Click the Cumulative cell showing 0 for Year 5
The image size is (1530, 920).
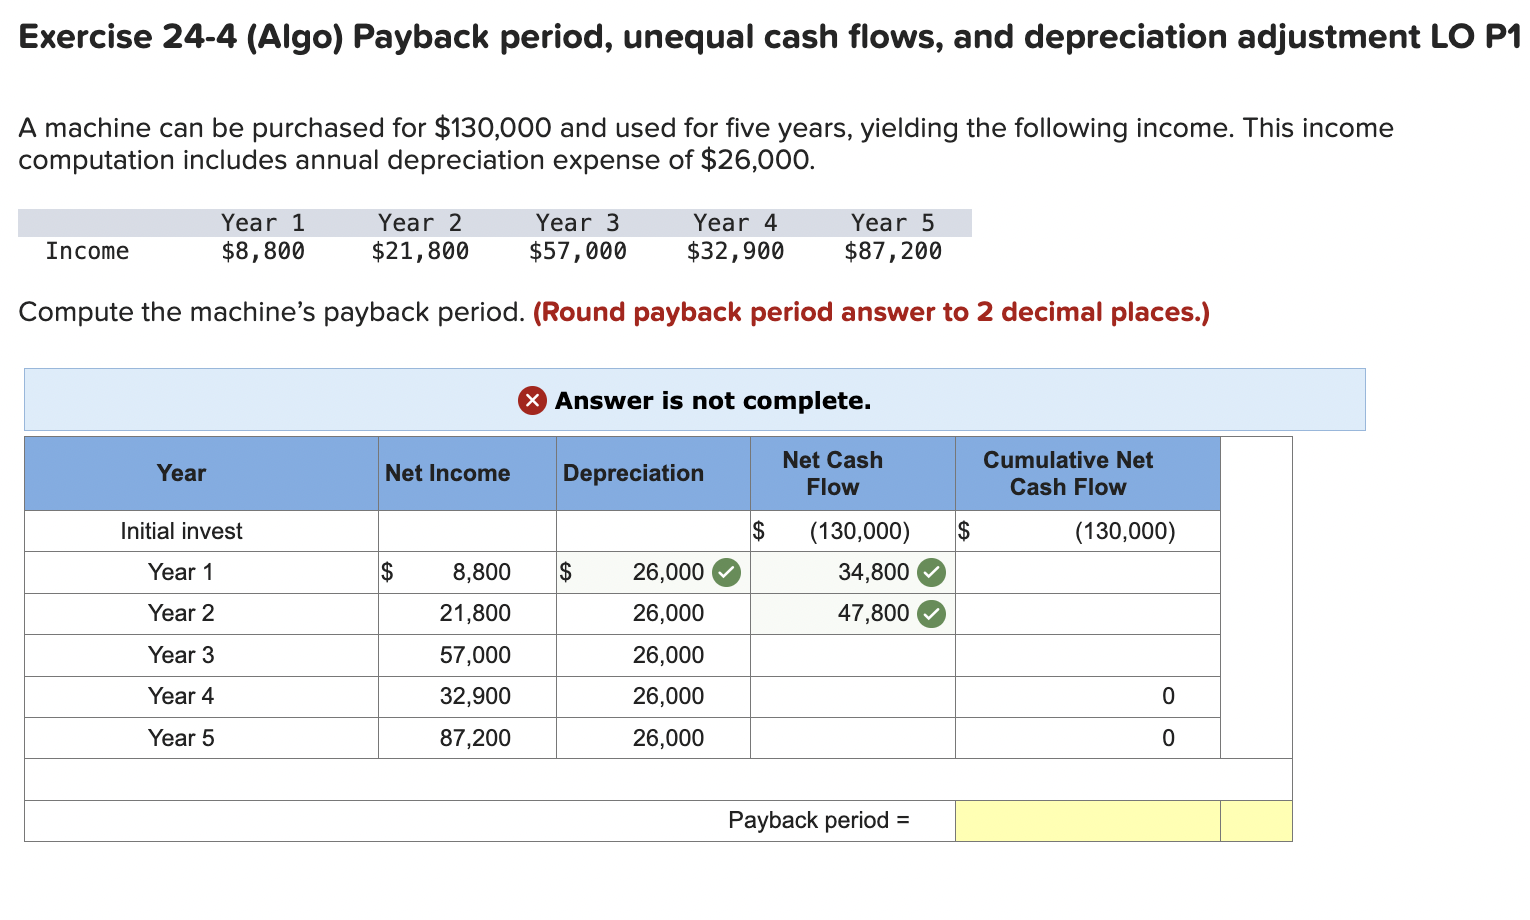[1086, 738]
